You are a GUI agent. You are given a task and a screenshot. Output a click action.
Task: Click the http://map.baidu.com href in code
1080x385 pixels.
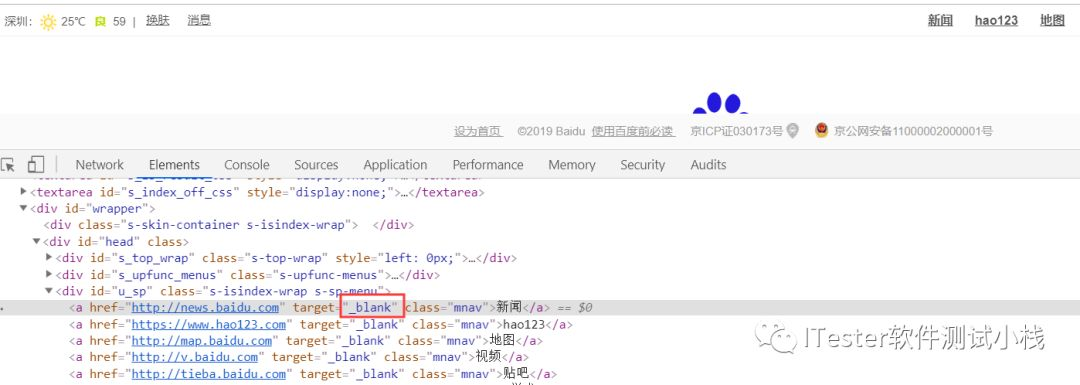pos(202,340)
